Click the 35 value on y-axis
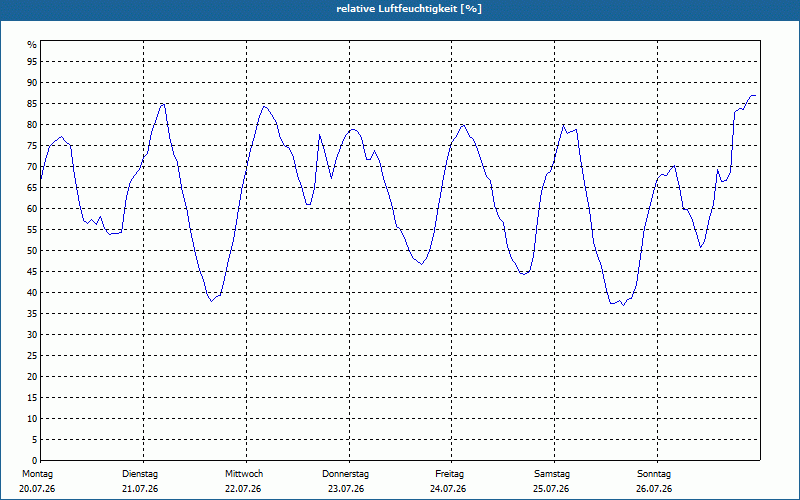 coord(32,314)
